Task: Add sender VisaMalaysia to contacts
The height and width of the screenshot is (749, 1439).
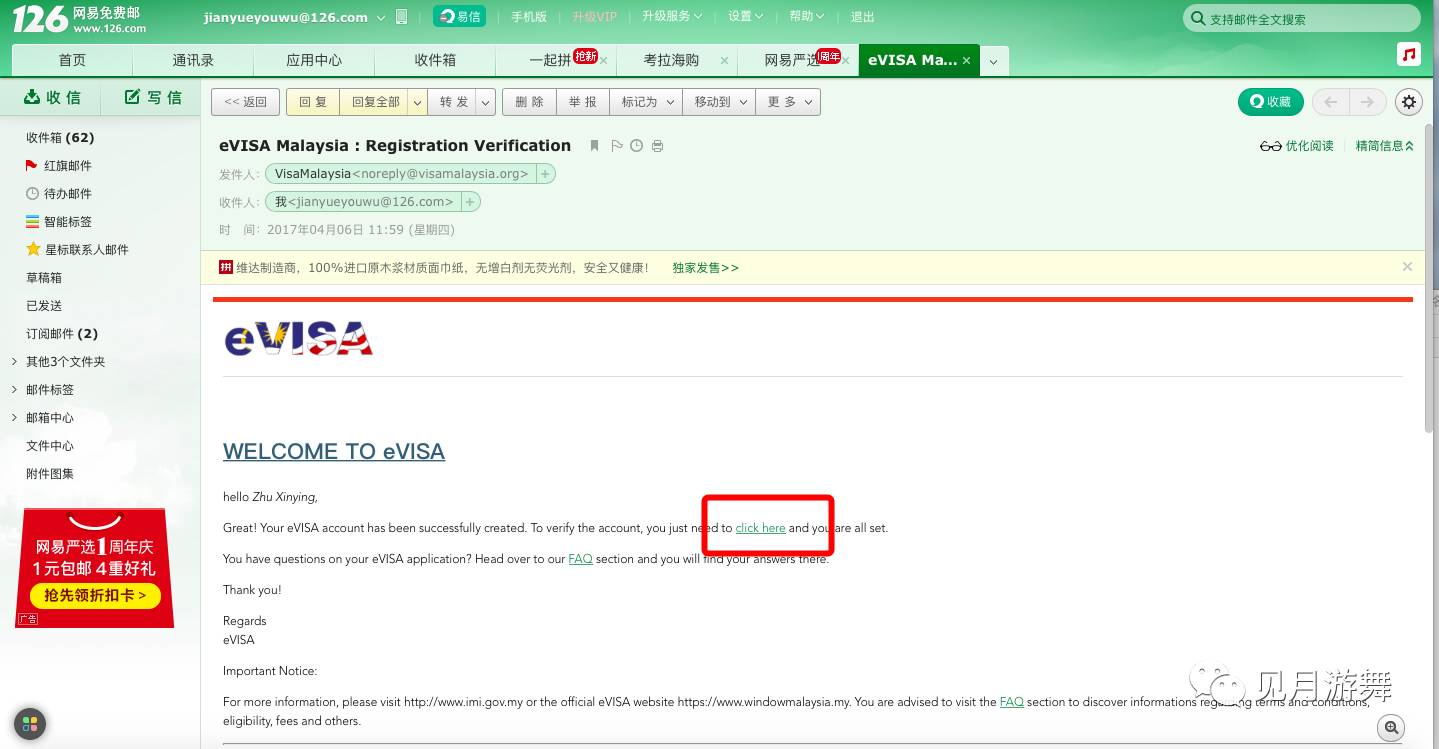Action: point(545,174)
